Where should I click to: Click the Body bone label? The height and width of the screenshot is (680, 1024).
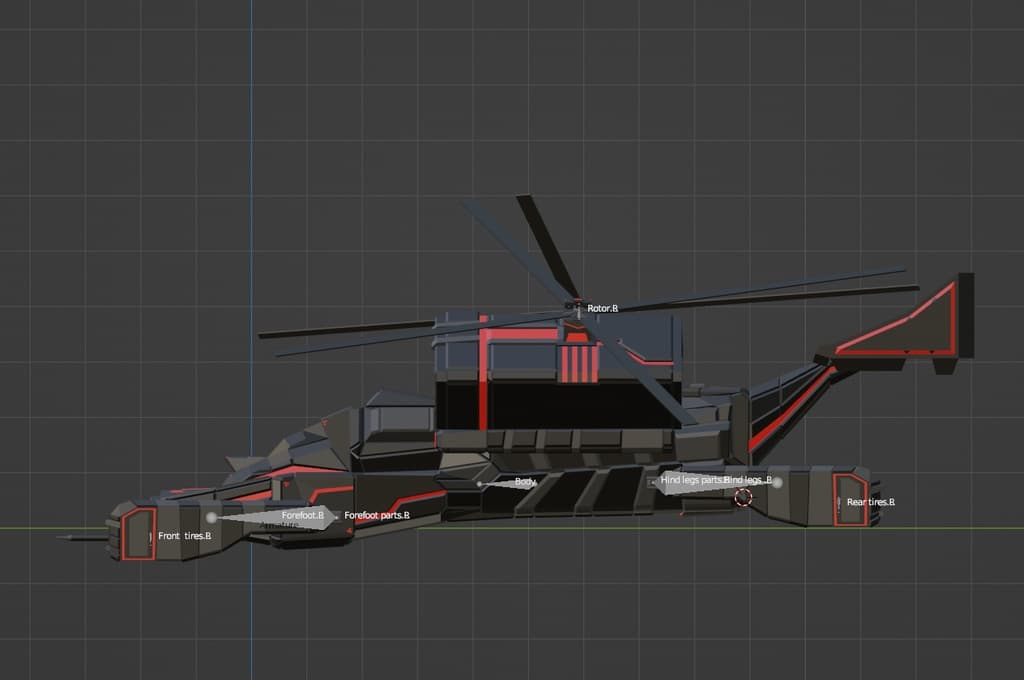(x=525, y=482)
